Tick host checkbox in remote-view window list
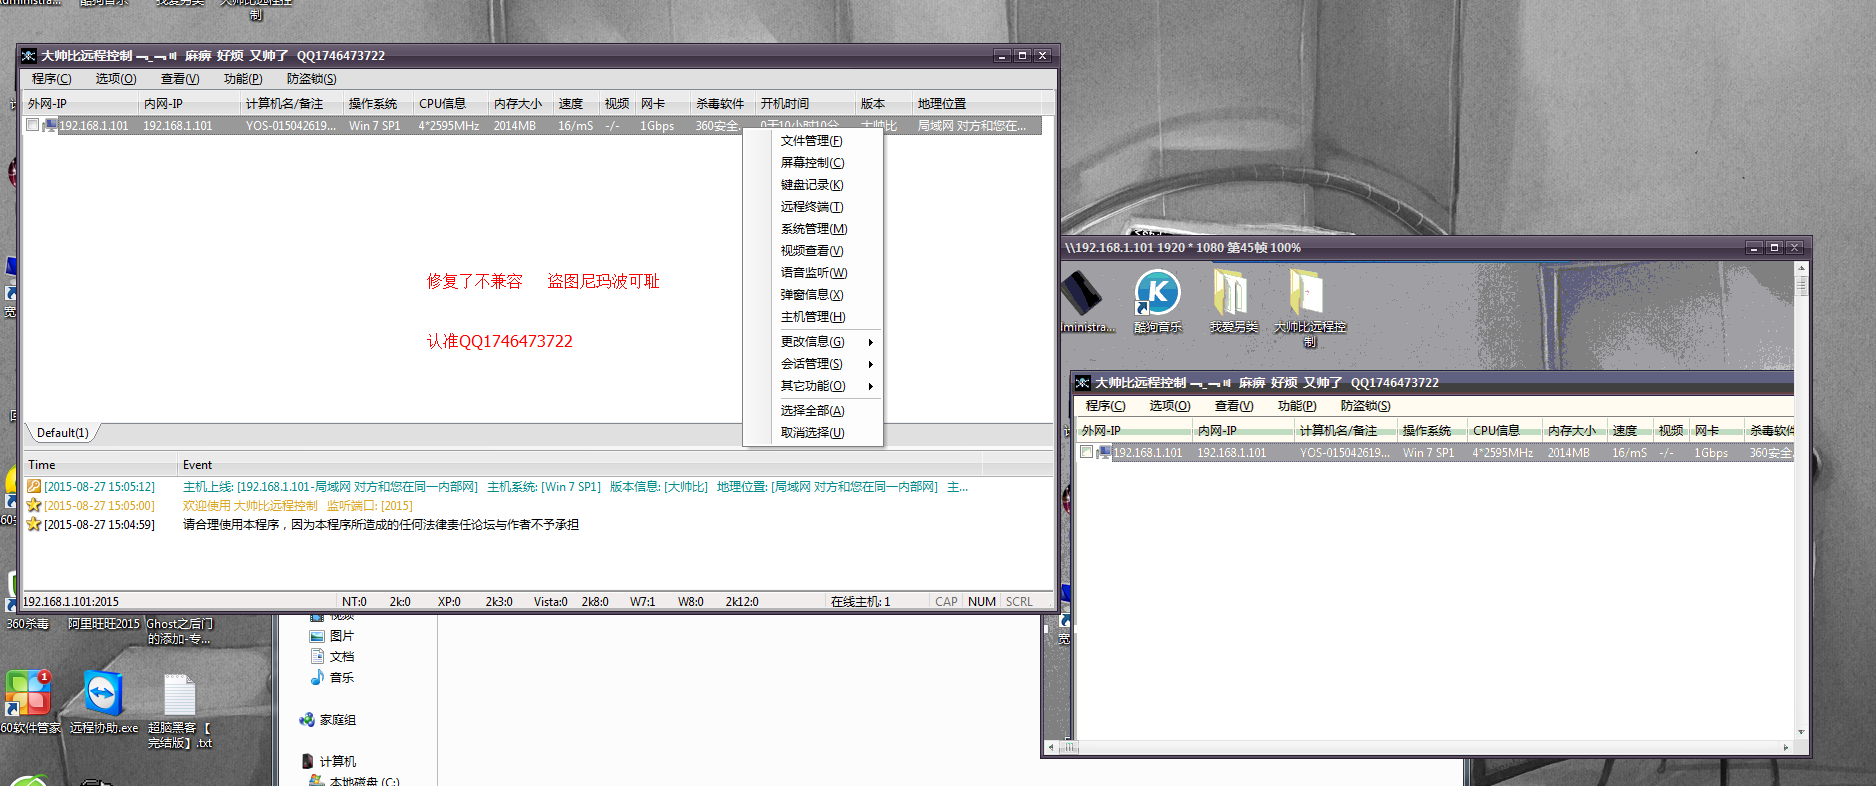 point(1087,453)
